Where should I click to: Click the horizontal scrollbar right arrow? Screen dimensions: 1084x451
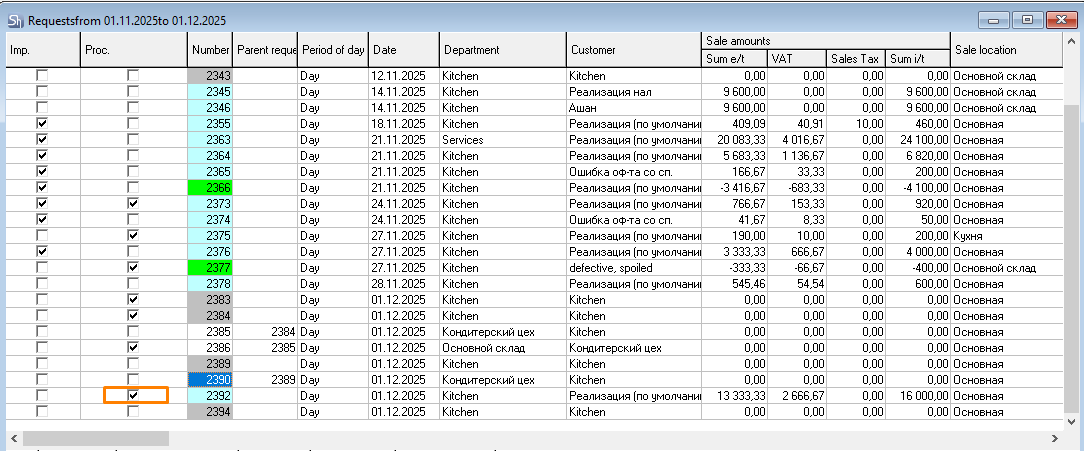point(1055,438)
